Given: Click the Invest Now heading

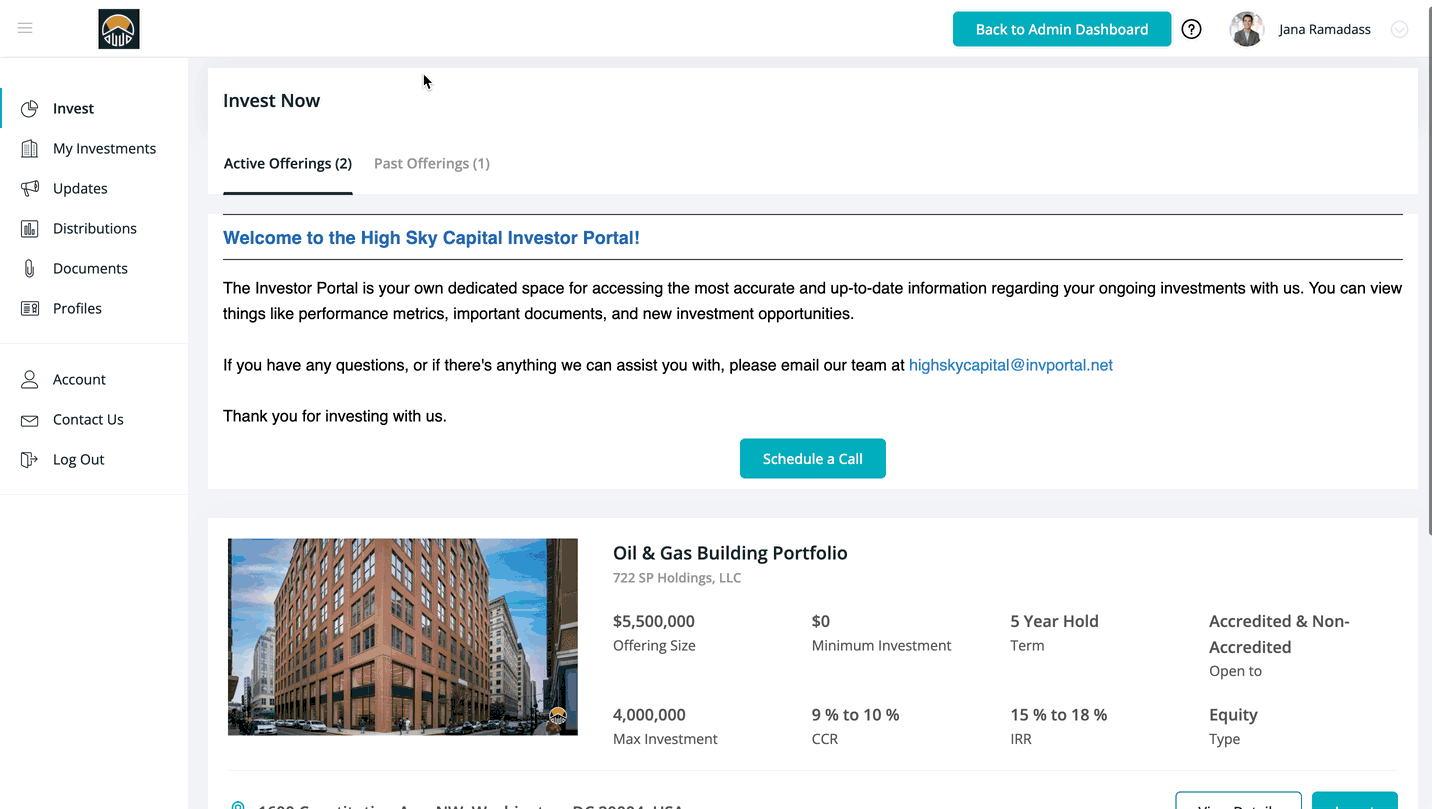Looking at the screenshot, I should point(272,100).
